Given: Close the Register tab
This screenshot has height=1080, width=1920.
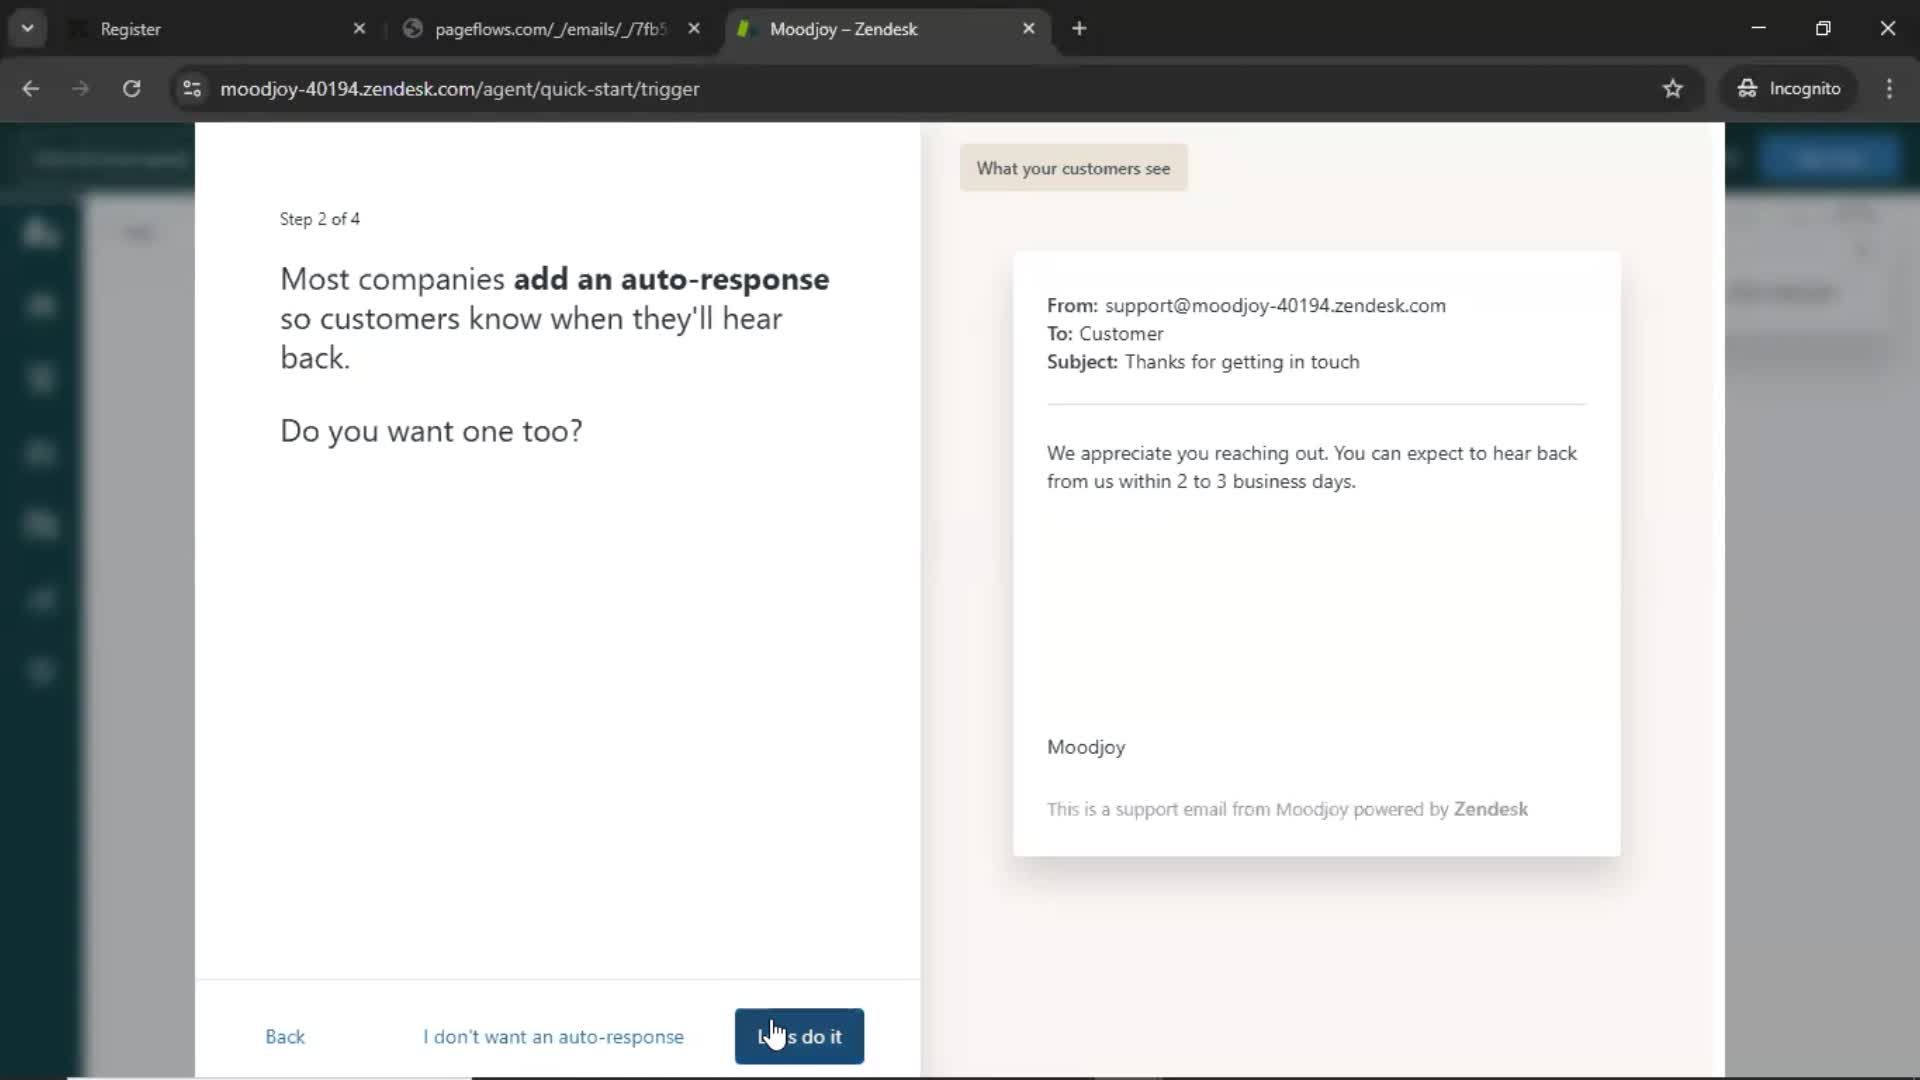Looking at the screenshot, I should point(359,29).
